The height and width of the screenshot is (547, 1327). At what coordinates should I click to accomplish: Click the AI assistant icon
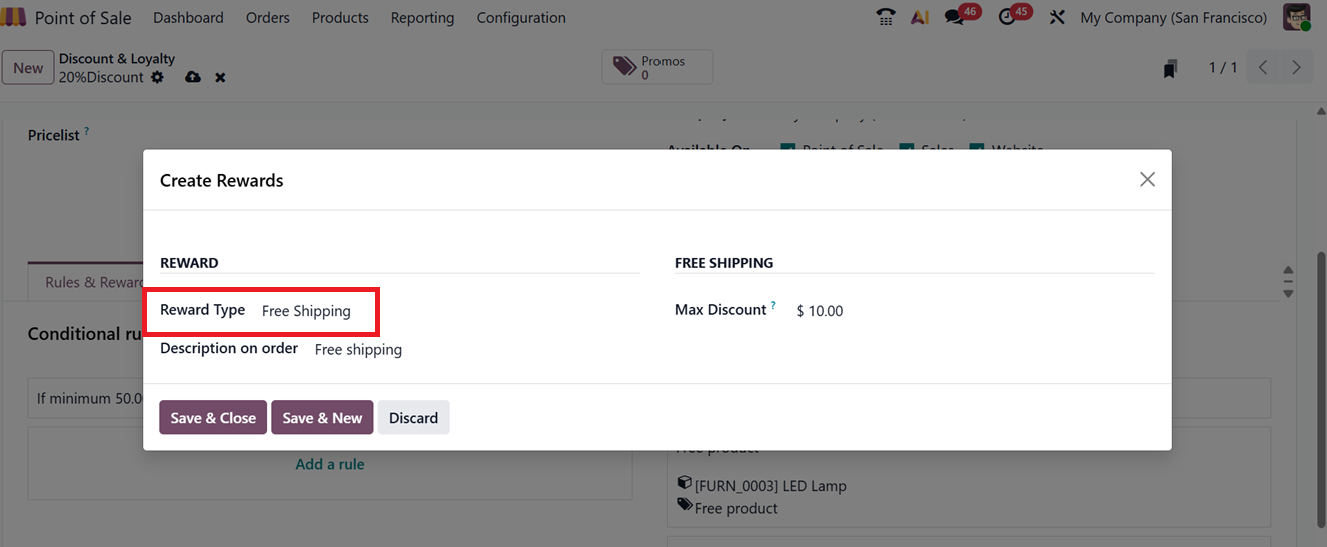920,17
